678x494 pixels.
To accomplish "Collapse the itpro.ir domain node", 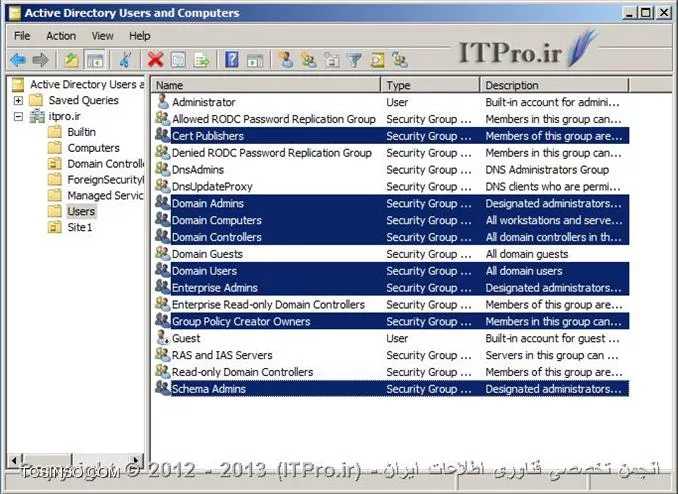I will pyautogui.click(x=18, y=116).
